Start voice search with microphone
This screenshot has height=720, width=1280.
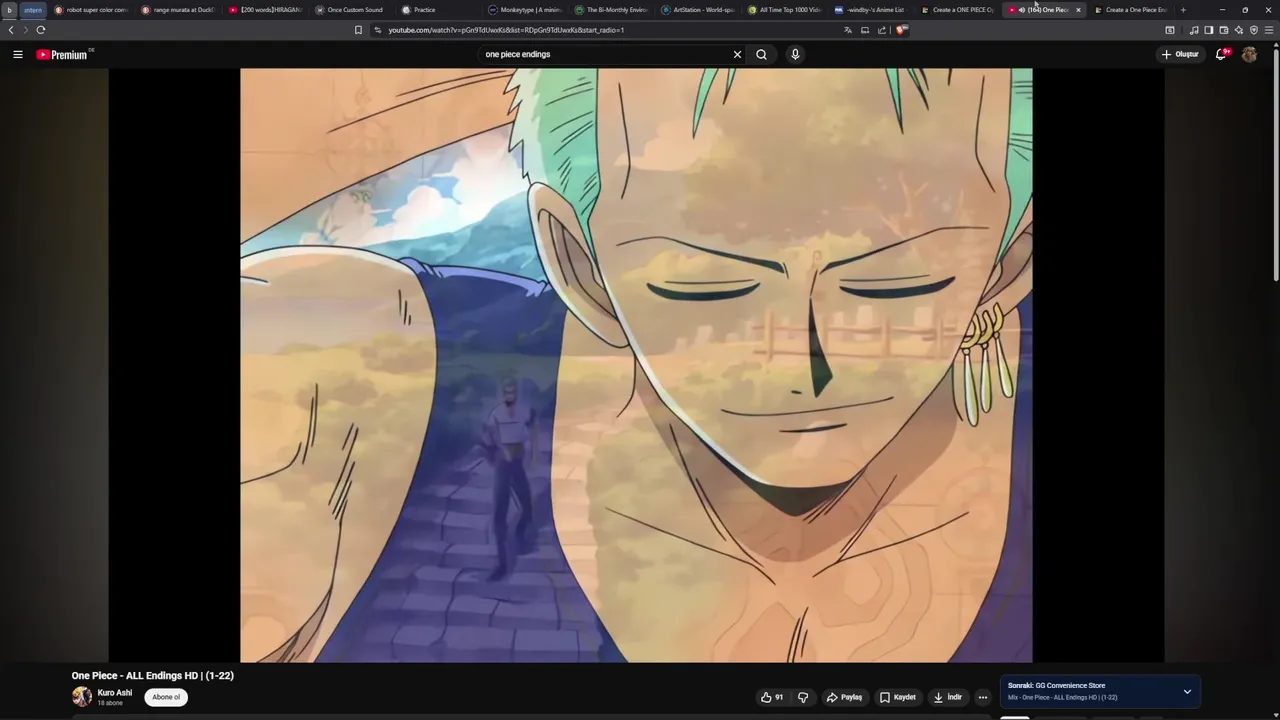coord(795,54)
